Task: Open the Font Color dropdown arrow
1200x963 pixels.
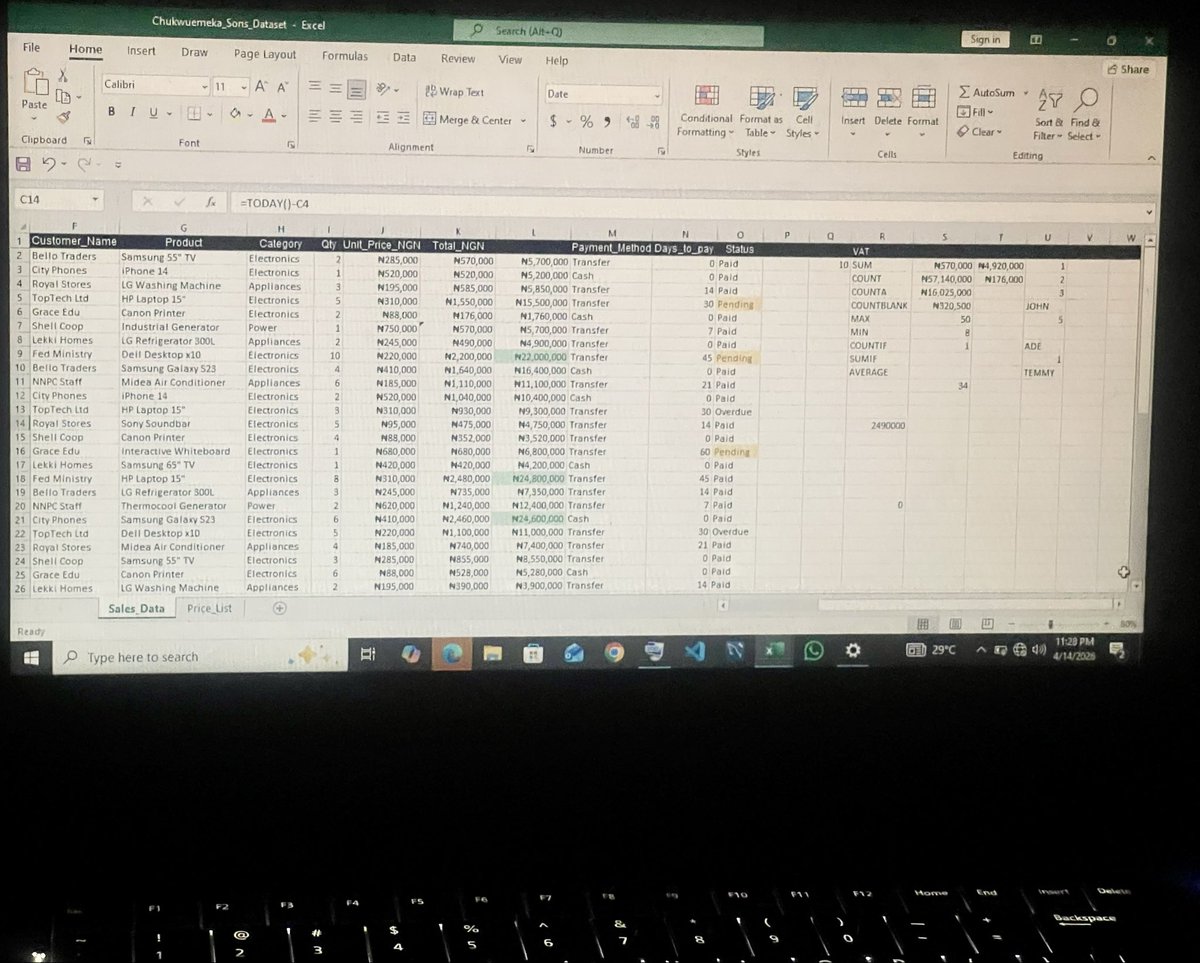Action: [283, 117]
